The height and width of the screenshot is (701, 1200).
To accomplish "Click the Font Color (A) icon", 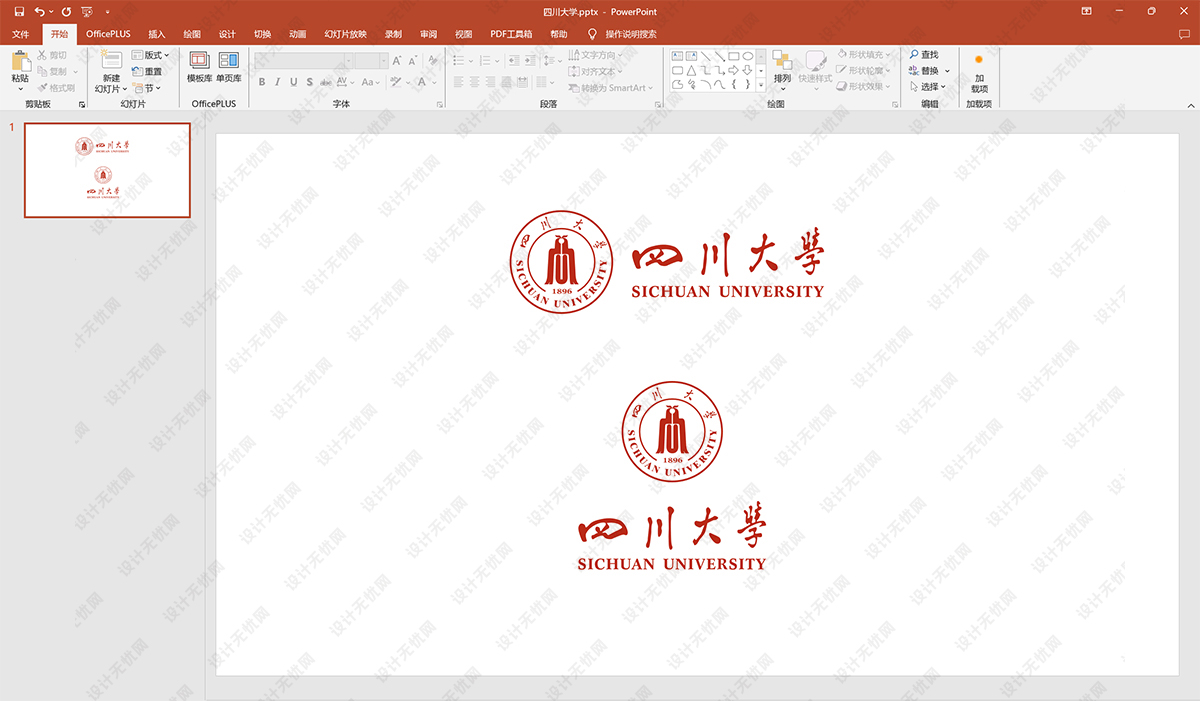I will (421, 82).
